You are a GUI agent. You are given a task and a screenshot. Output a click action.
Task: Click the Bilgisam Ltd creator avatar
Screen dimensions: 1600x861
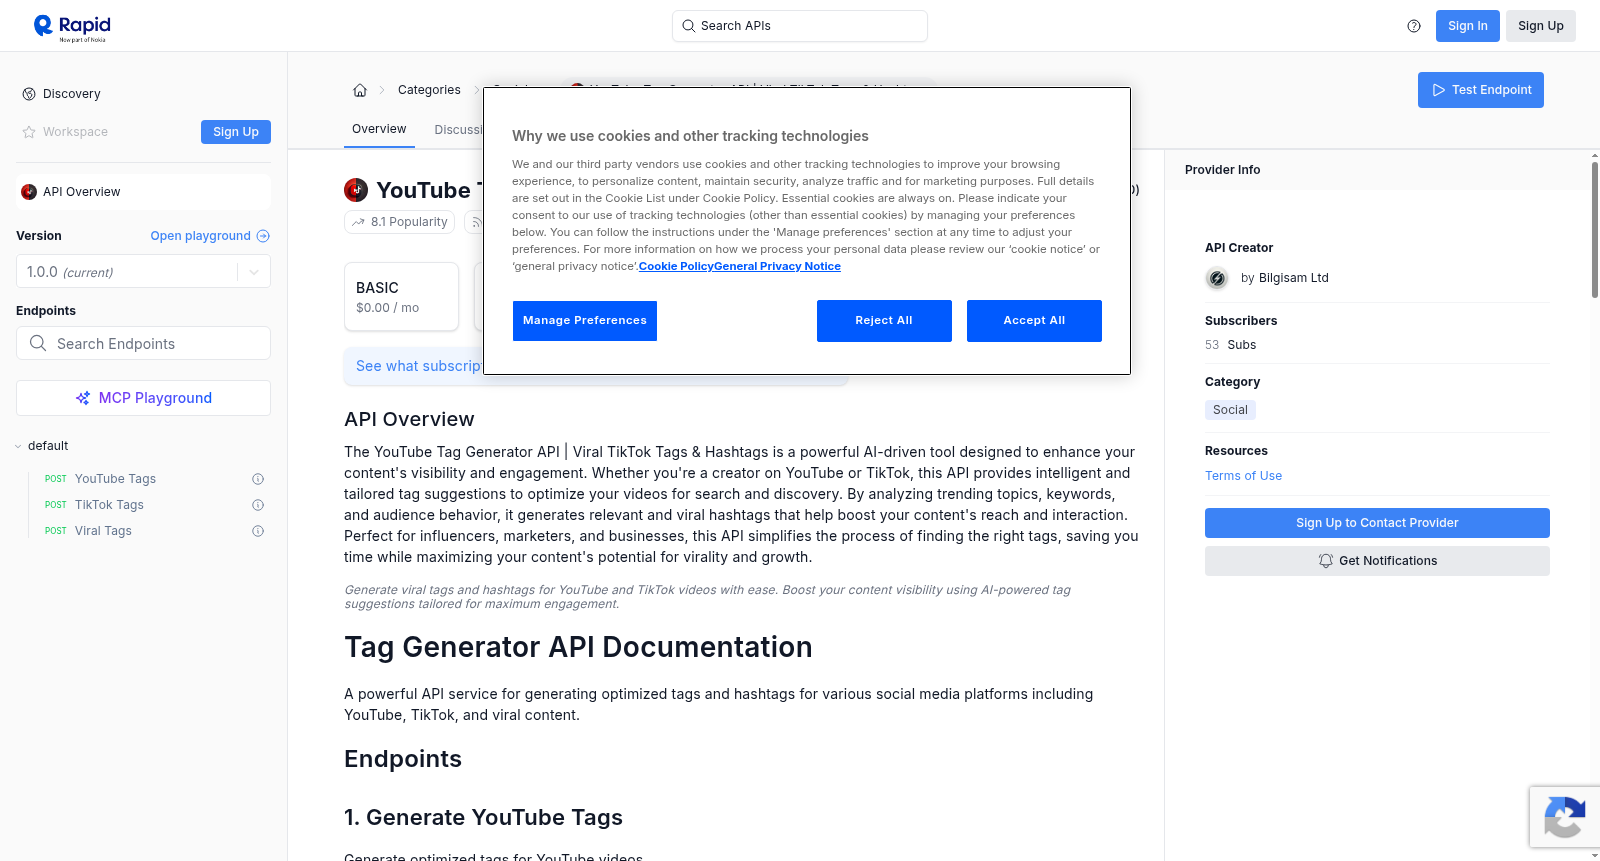point(1217,279)
